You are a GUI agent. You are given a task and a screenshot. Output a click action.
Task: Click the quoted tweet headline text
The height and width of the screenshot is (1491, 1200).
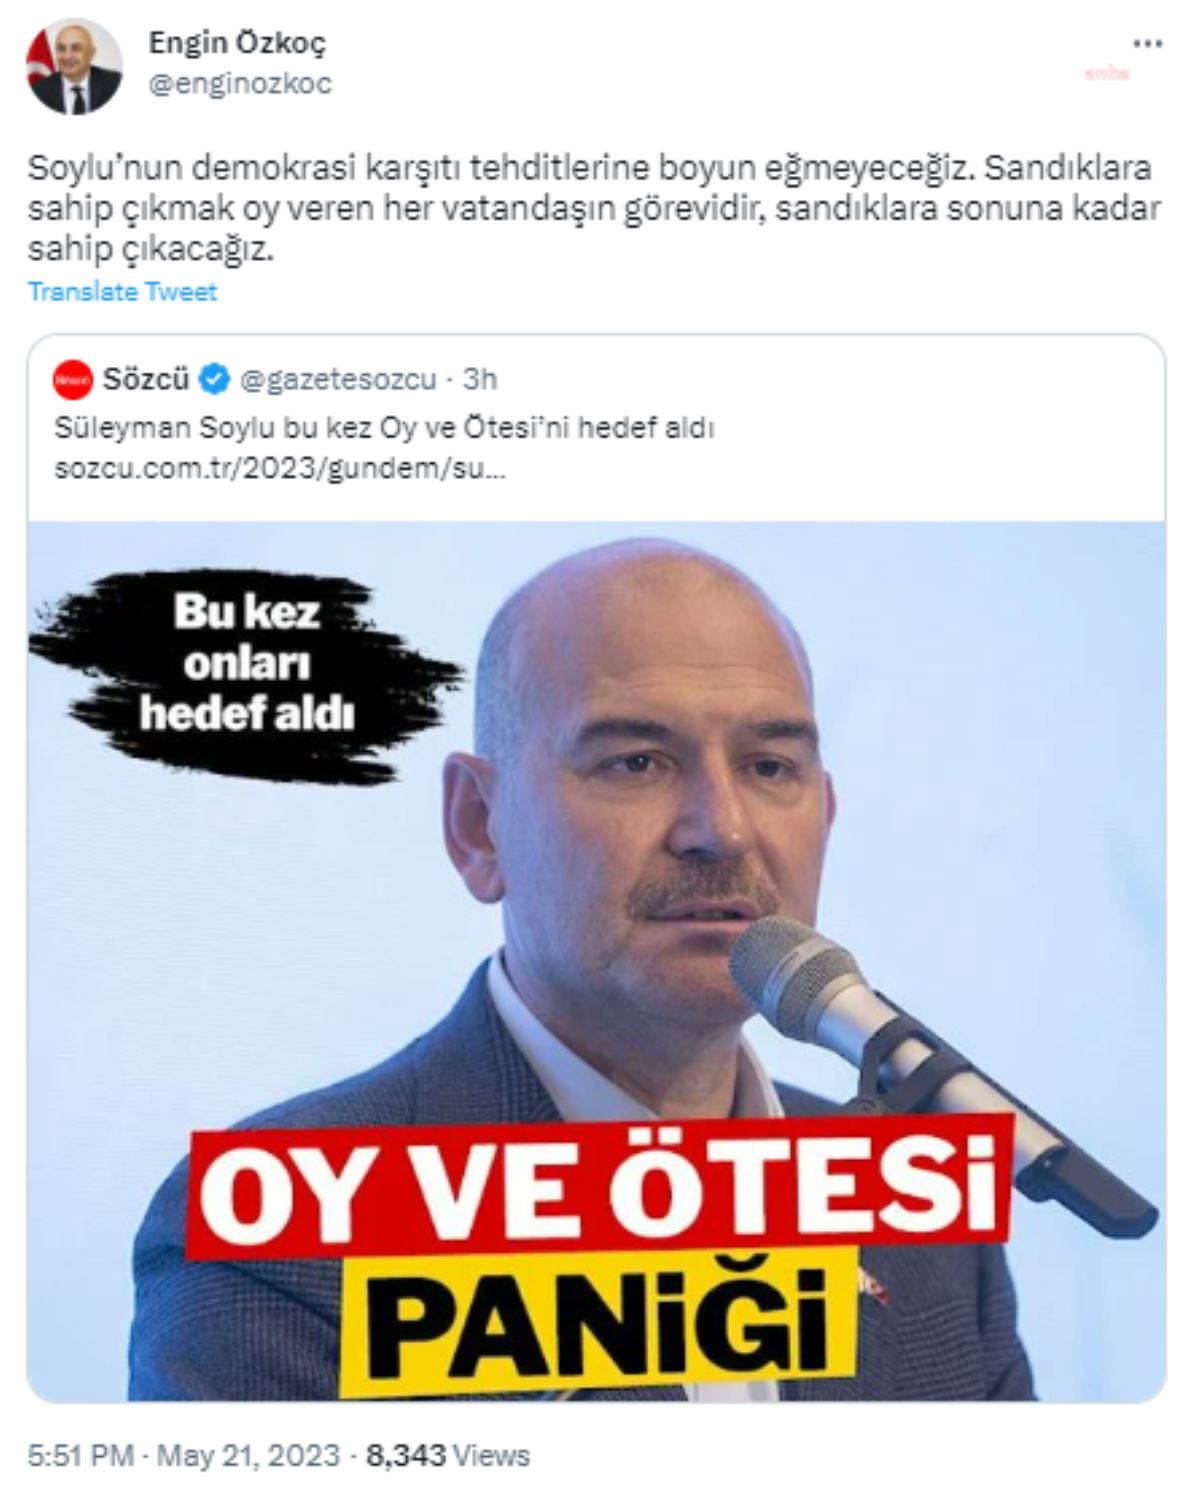click(x=384, y=428)
